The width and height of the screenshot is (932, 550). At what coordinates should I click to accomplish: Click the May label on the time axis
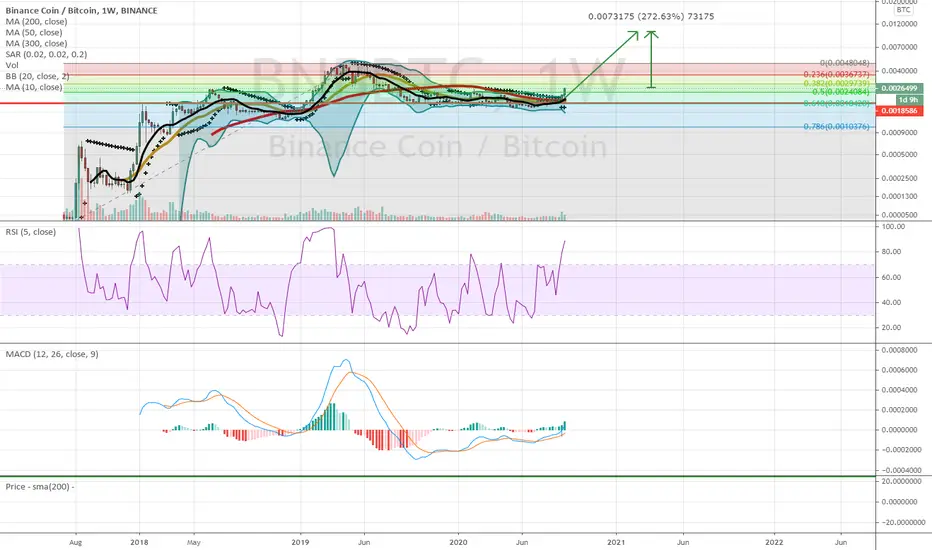(193, 542)
